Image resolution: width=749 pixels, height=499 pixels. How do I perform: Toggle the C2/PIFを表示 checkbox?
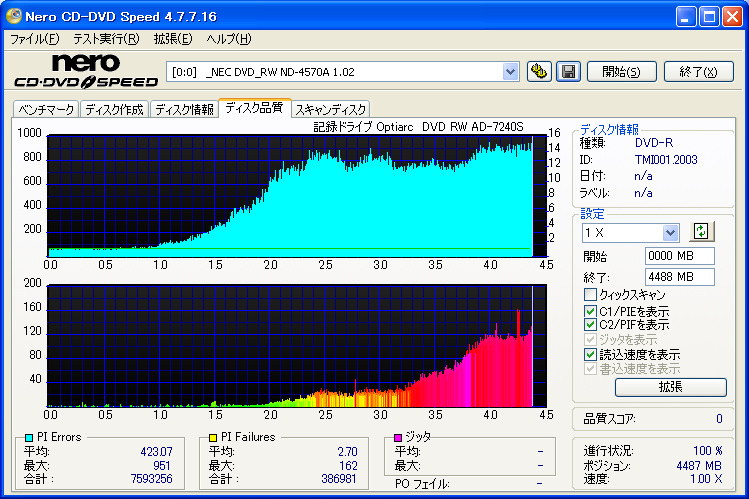point(590,325)
